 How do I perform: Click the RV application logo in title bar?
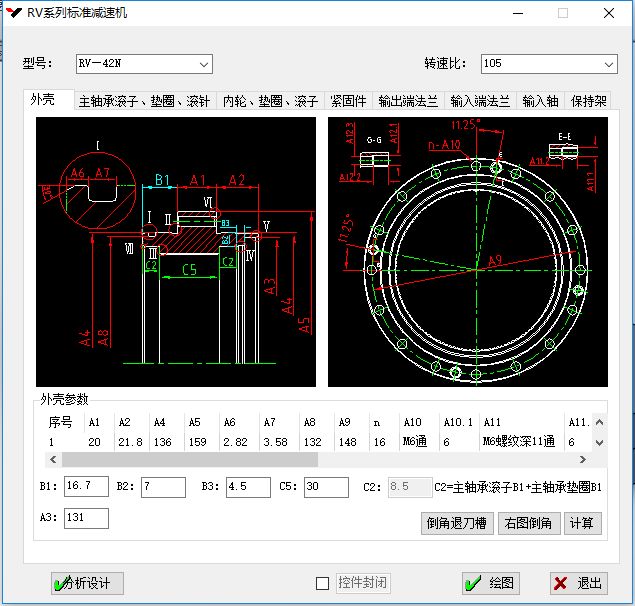tap(14, 13)
